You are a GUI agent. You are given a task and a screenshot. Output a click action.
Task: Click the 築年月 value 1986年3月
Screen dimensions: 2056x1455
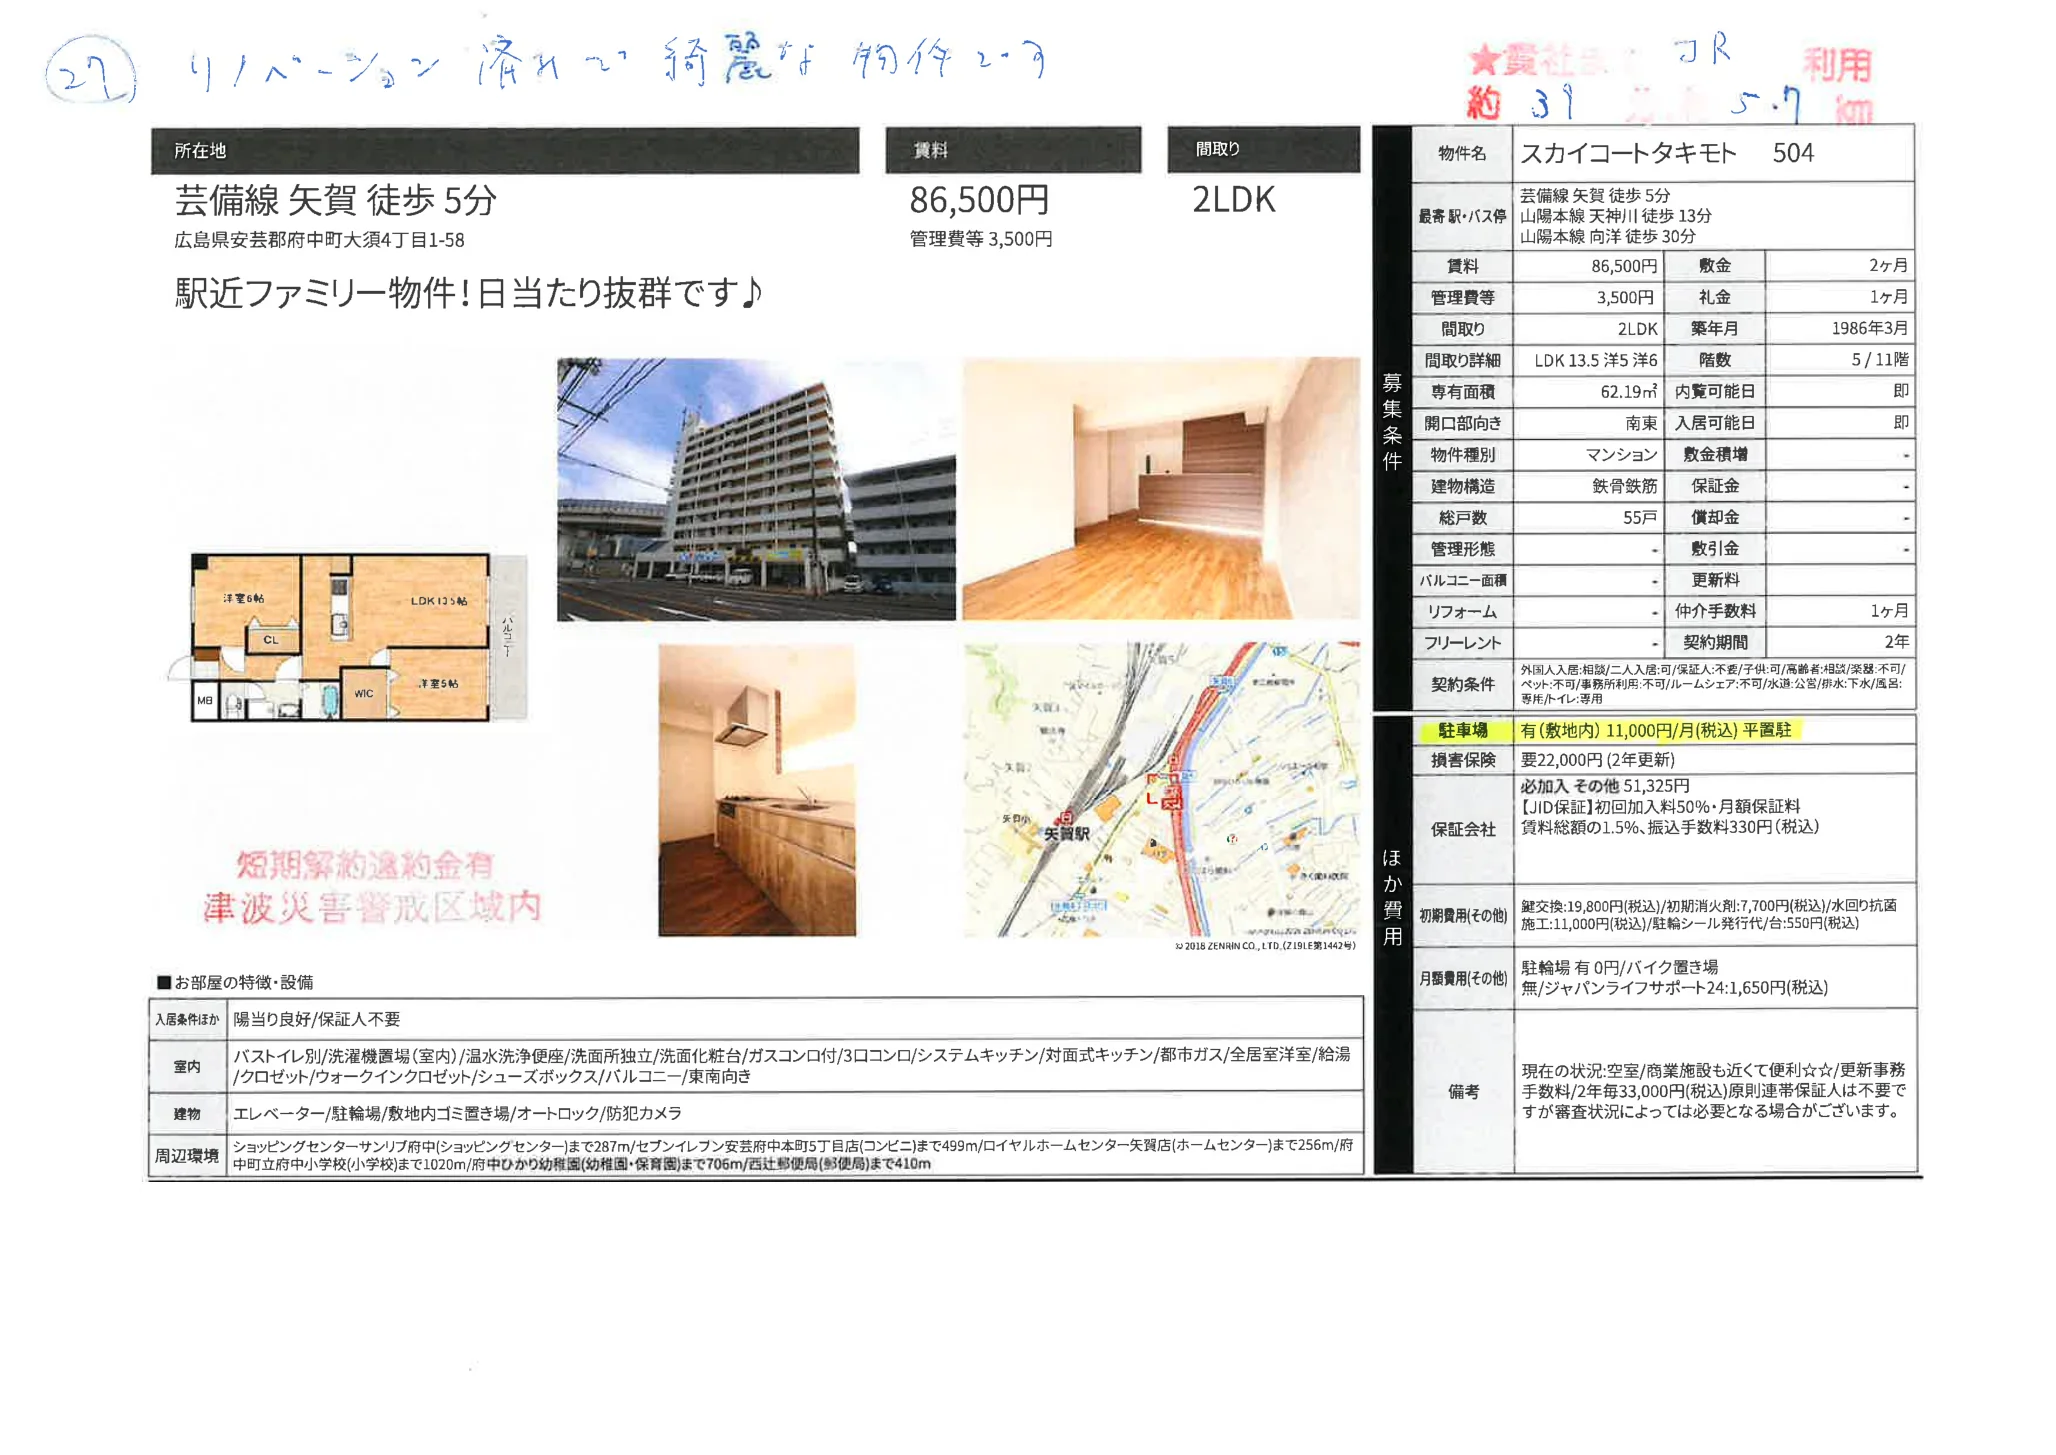pyautogui.click(x=1869, y=328)
